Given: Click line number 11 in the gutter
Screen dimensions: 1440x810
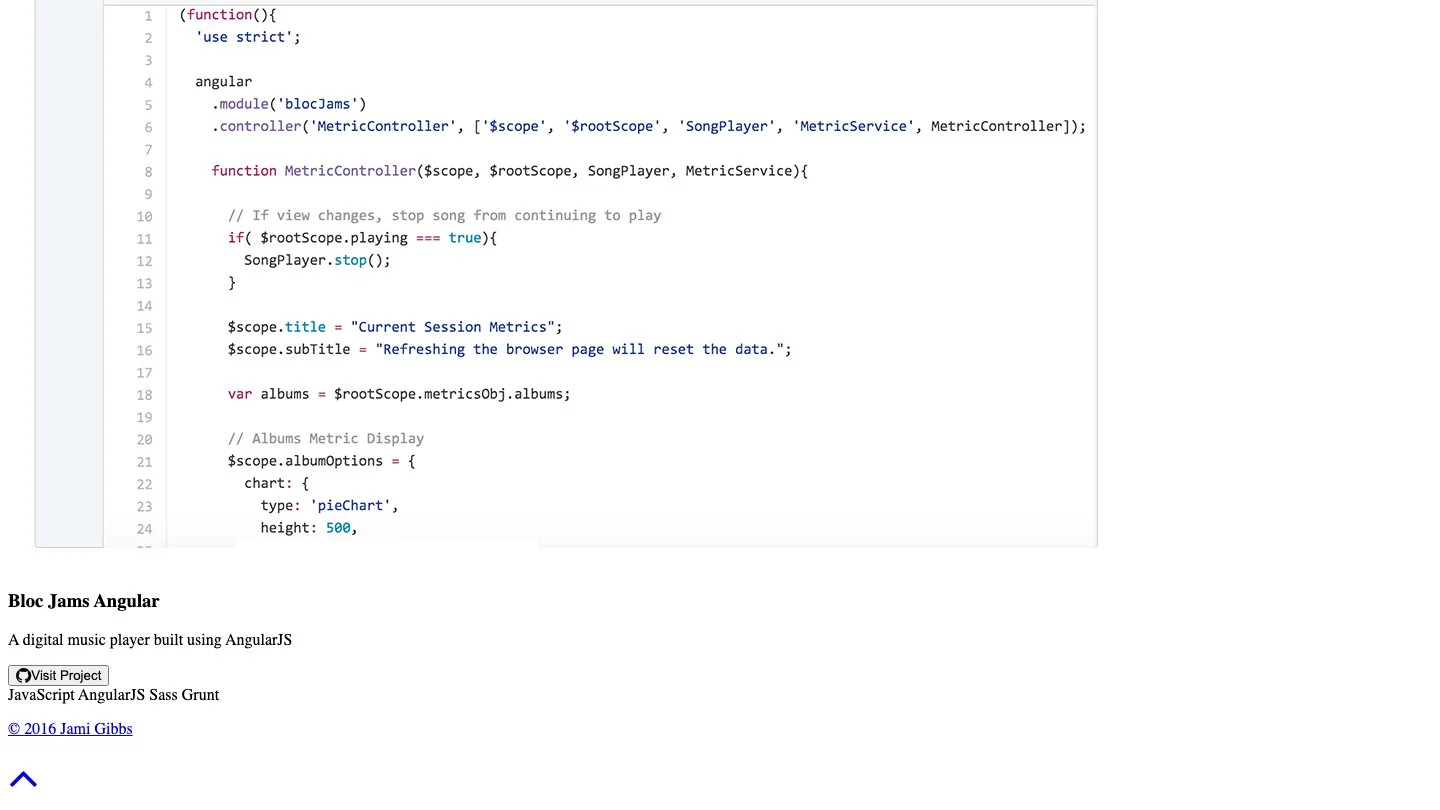Looking at the screenshot, I should 144,239.
